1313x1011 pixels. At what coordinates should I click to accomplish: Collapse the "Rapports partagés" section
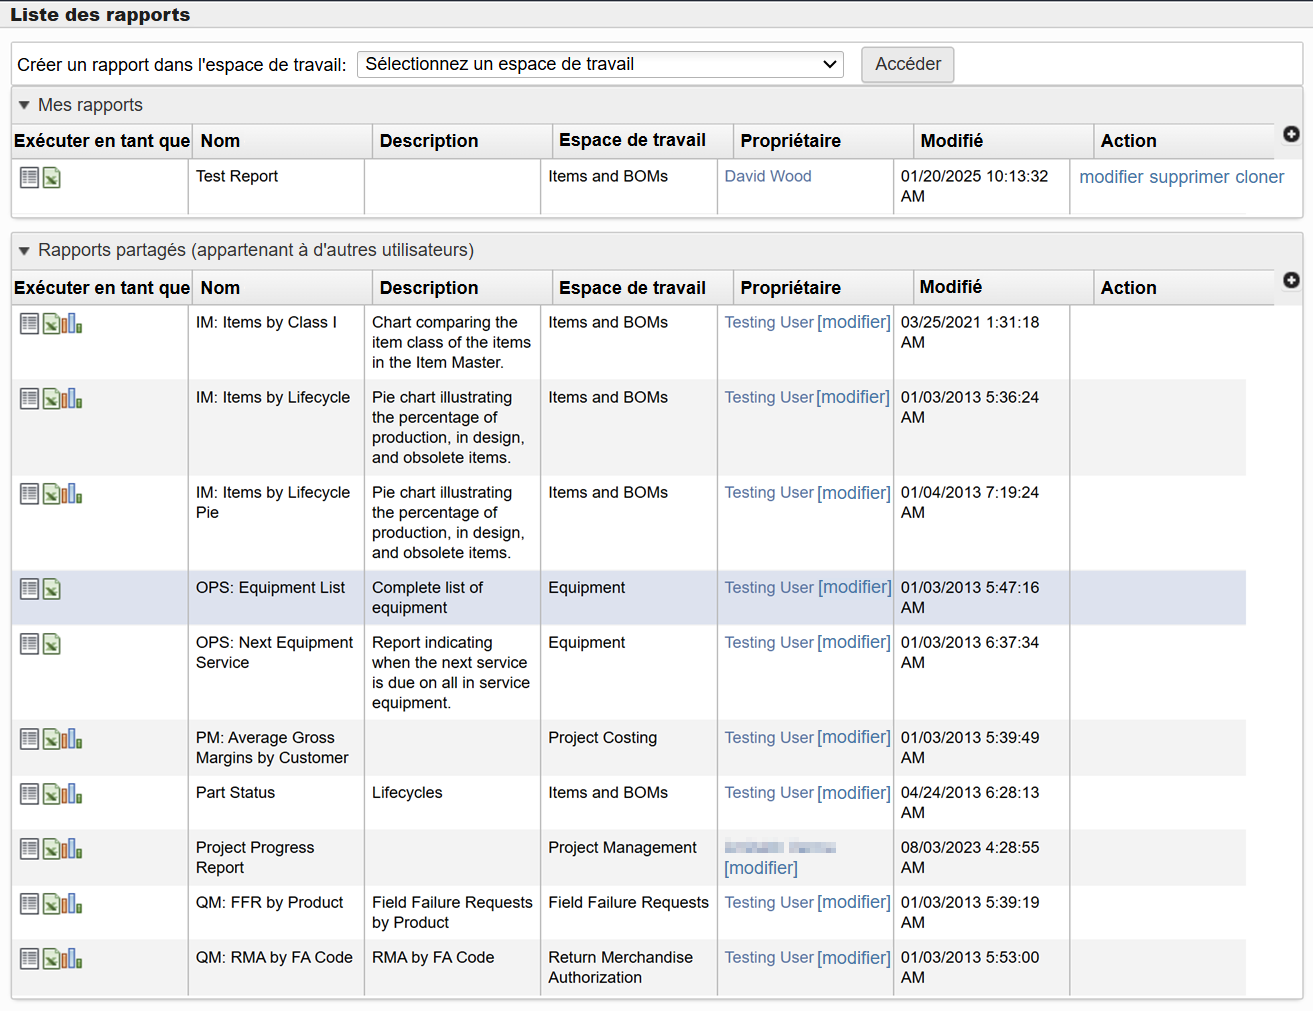pos(25,250)
